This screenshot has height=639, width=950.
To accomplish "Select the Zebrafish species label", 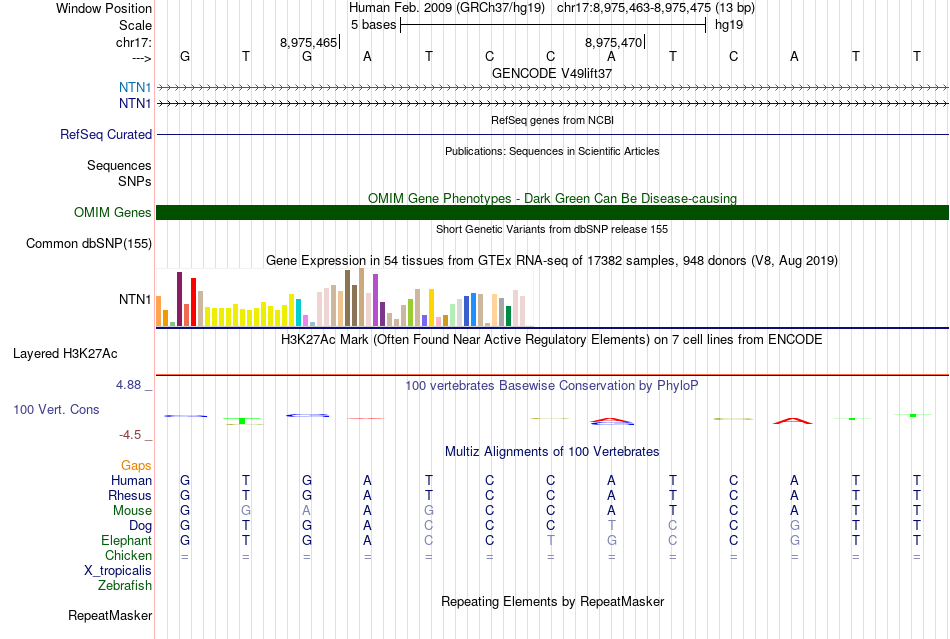I will tap(125, 586).
